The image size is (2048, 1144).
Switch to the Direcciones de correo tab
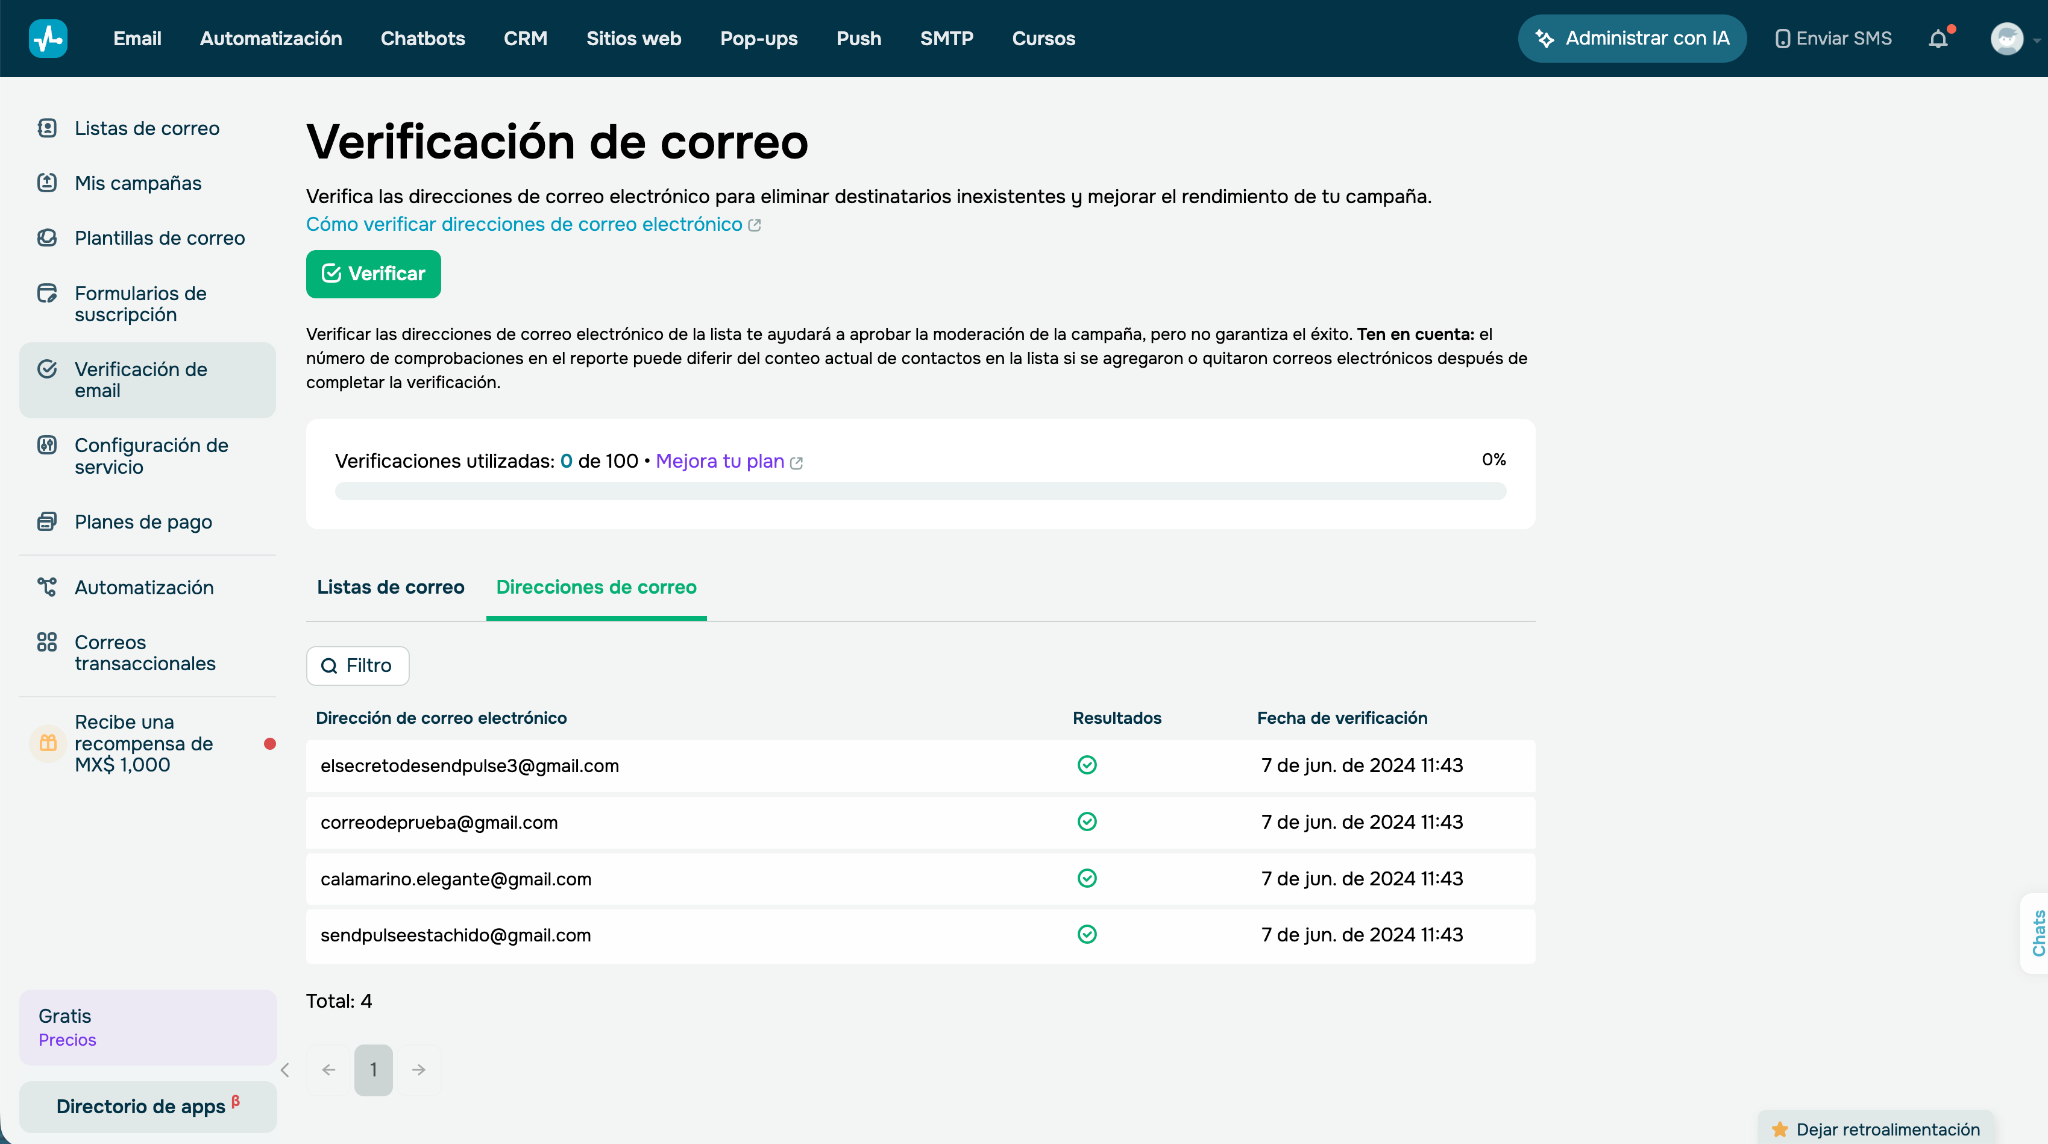(596, 587)
